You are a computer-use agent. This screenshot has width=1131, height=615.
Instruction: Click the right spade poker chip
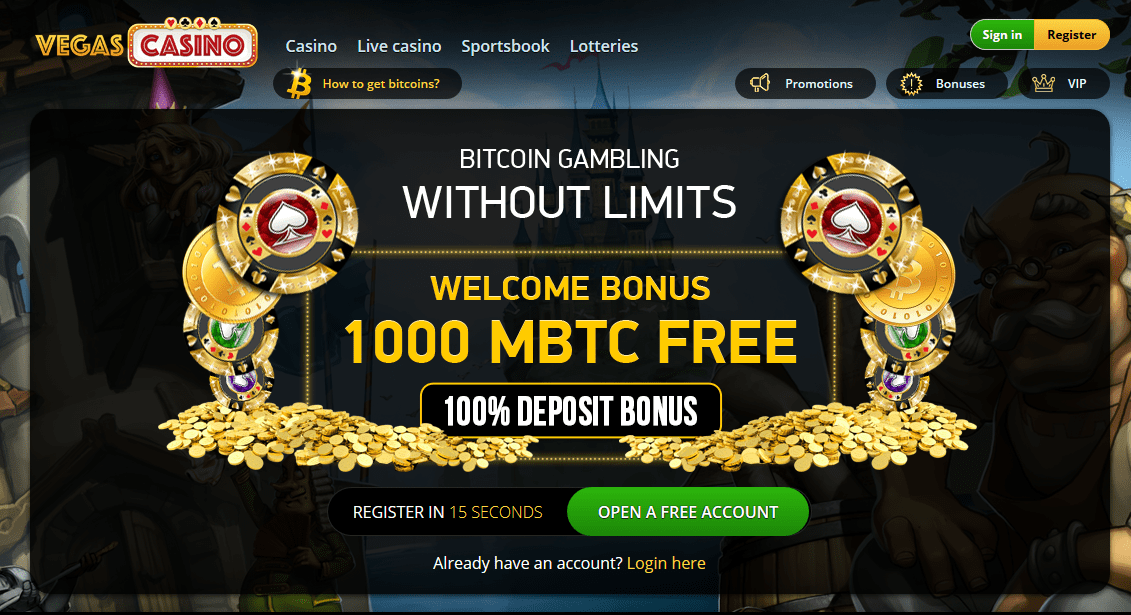[x=851, y=222]
